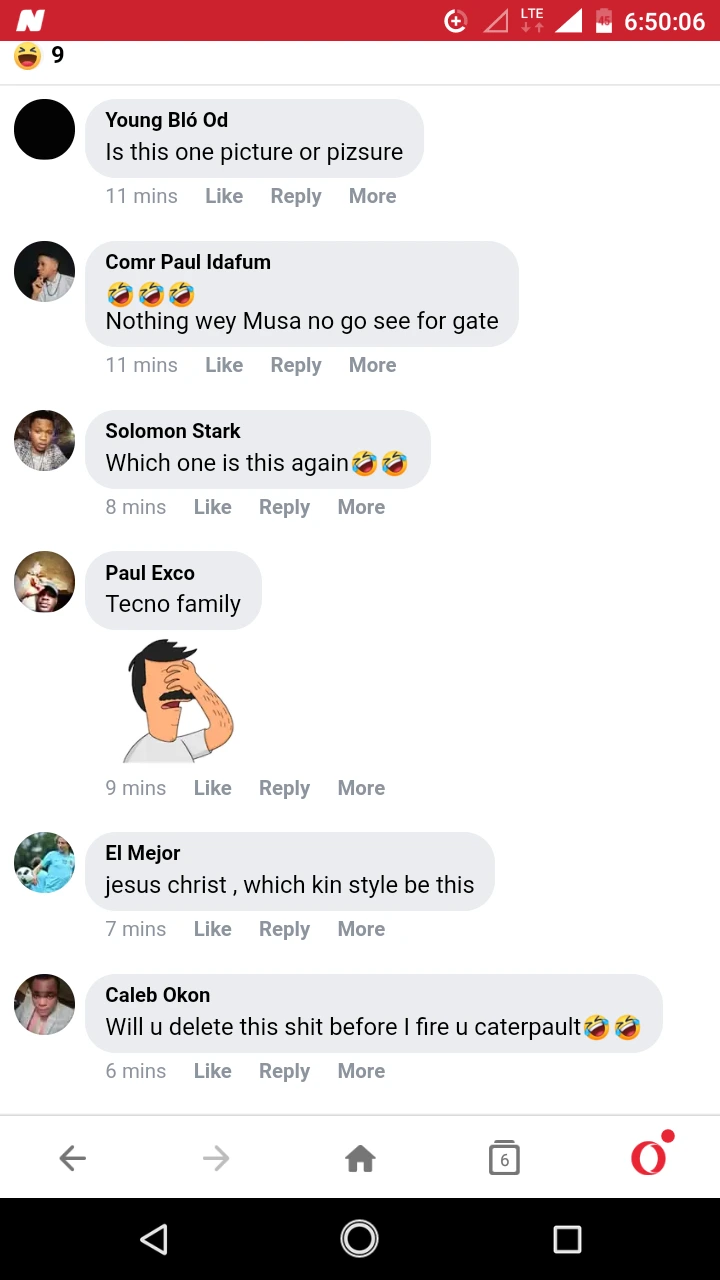720x1280 pixels.
Task: Reply to Caleb Okon's comment
Action: click(284, 1071)
